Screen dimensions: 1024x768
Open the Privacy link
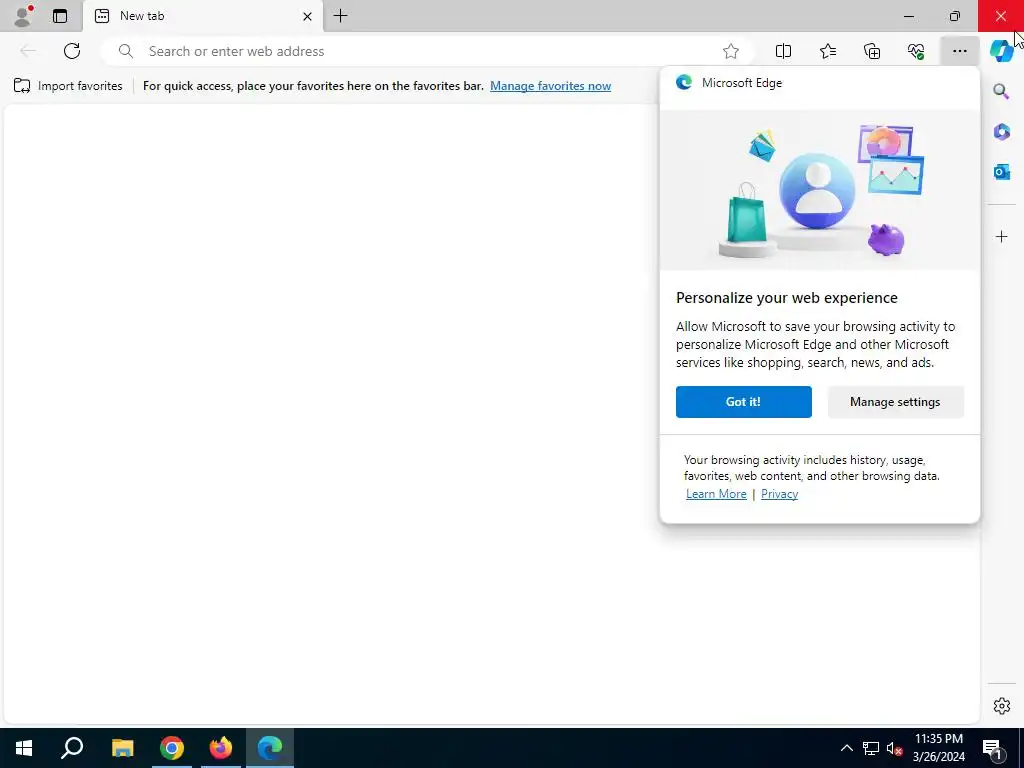(x=779, y=494)
